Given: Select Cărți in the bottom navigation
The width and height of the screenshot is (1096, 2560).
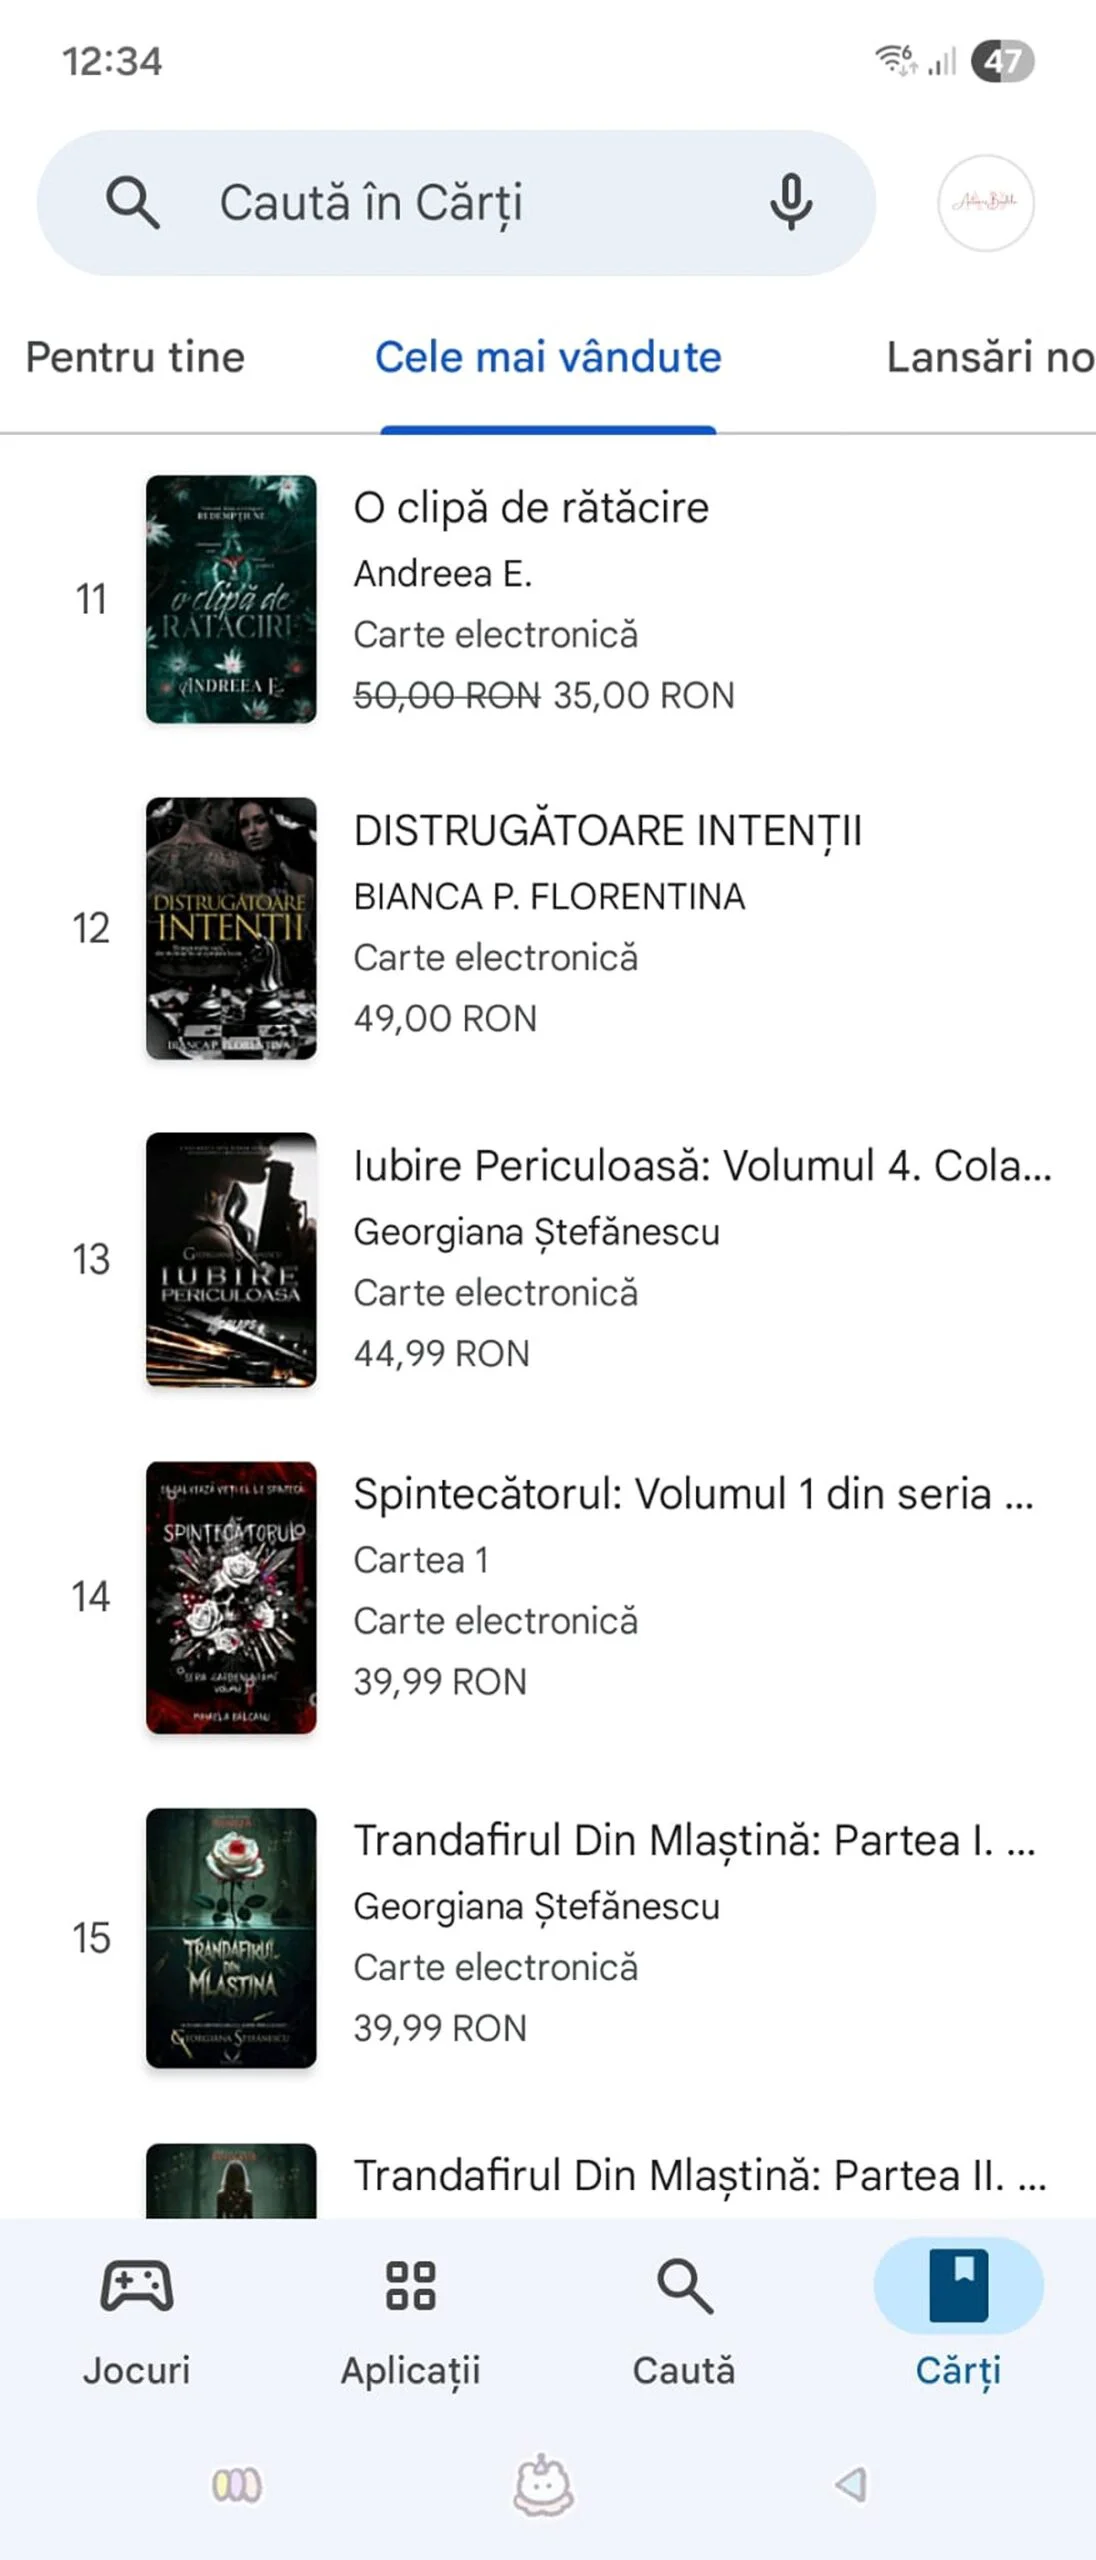Looking at the screenshot, I should tap(958, 2323).
